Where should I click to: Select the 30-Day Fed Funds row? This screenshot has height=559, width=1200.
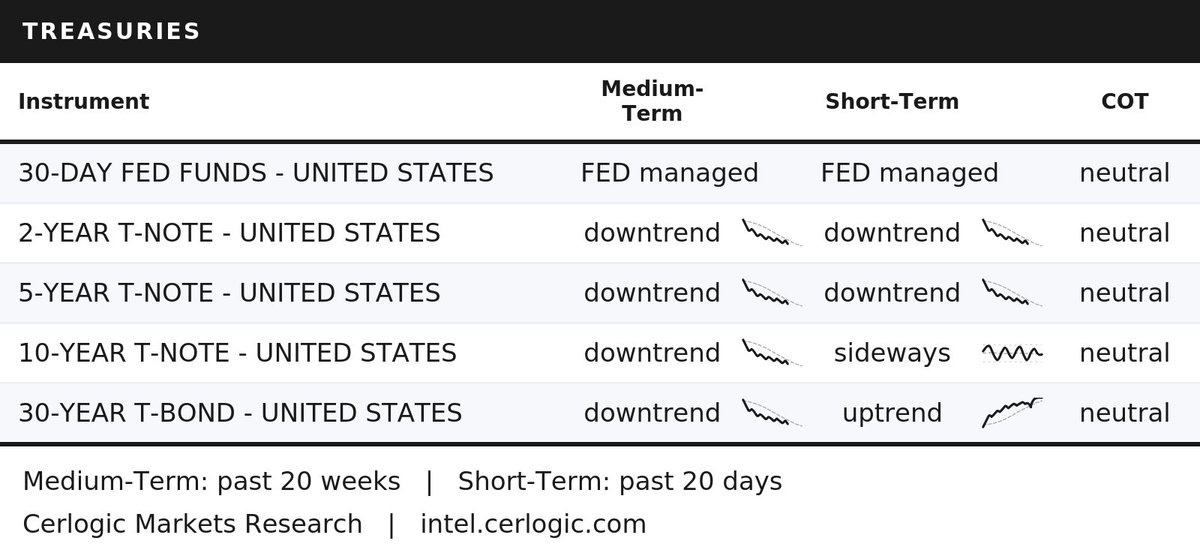[600, 173]
